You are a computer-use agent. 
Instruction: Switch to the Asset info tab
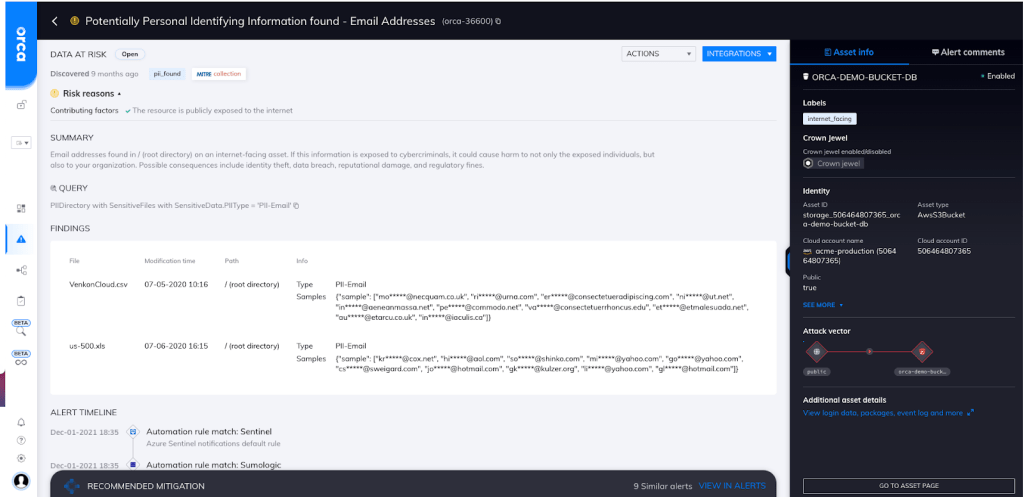[847, 52]
